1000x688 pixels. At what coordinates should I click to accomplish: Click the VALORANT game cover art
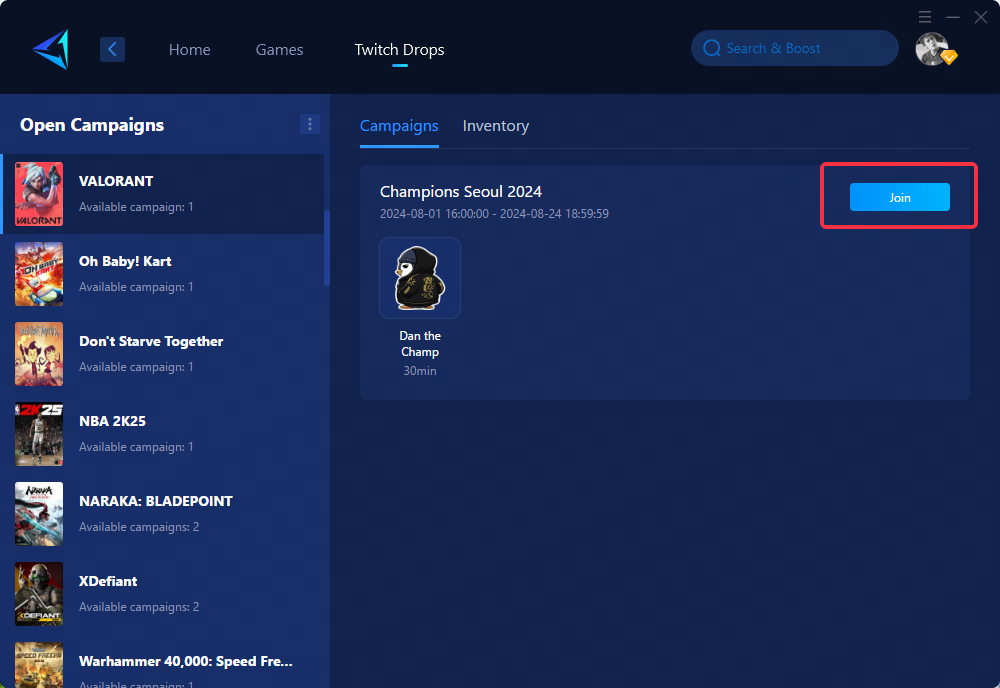coord(39,194)
